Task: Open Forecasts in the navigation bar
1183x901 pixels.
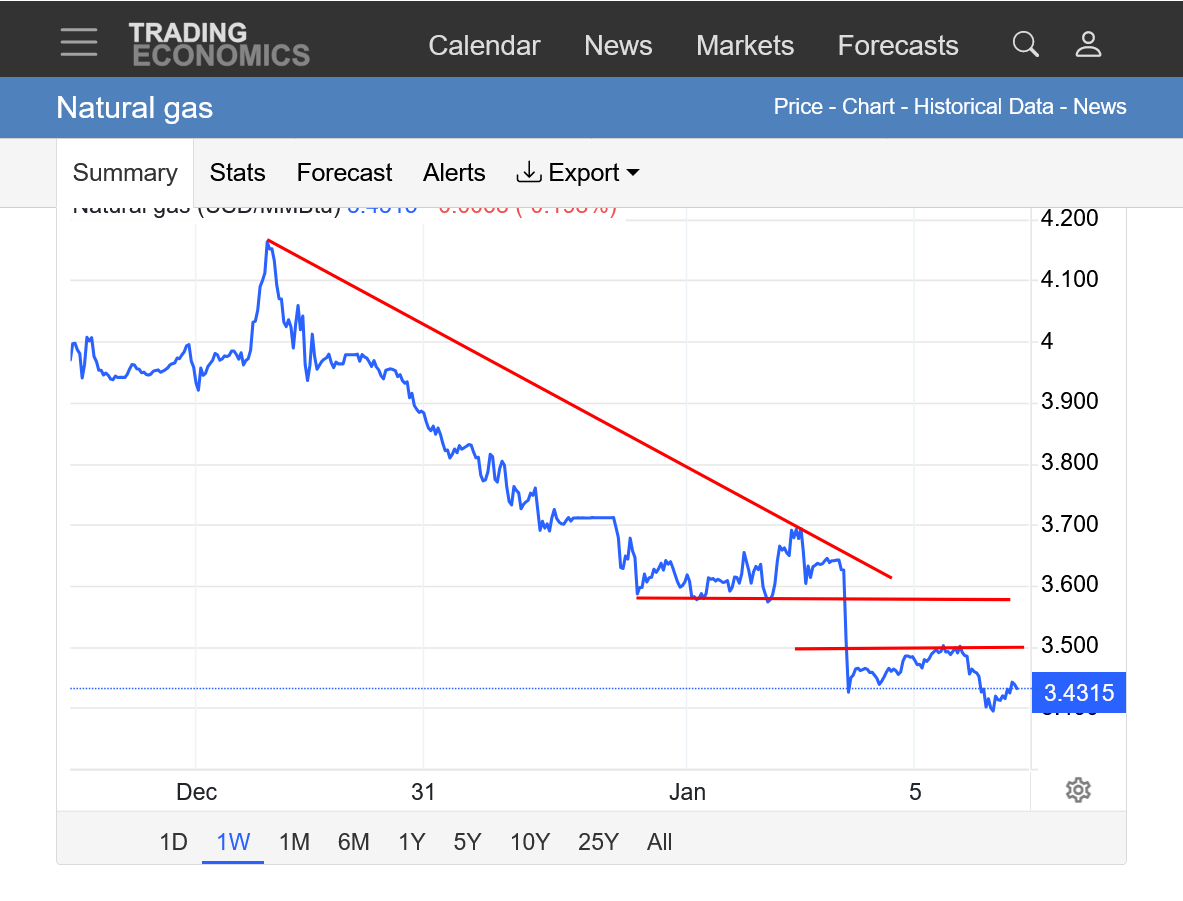Action: click(897, 46)
